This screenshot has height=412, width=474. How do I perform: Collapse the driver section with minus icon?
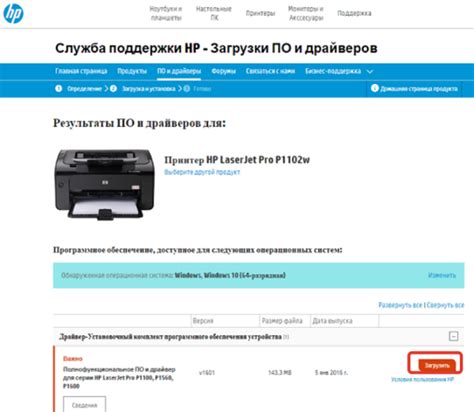click(x=453, y=336)
